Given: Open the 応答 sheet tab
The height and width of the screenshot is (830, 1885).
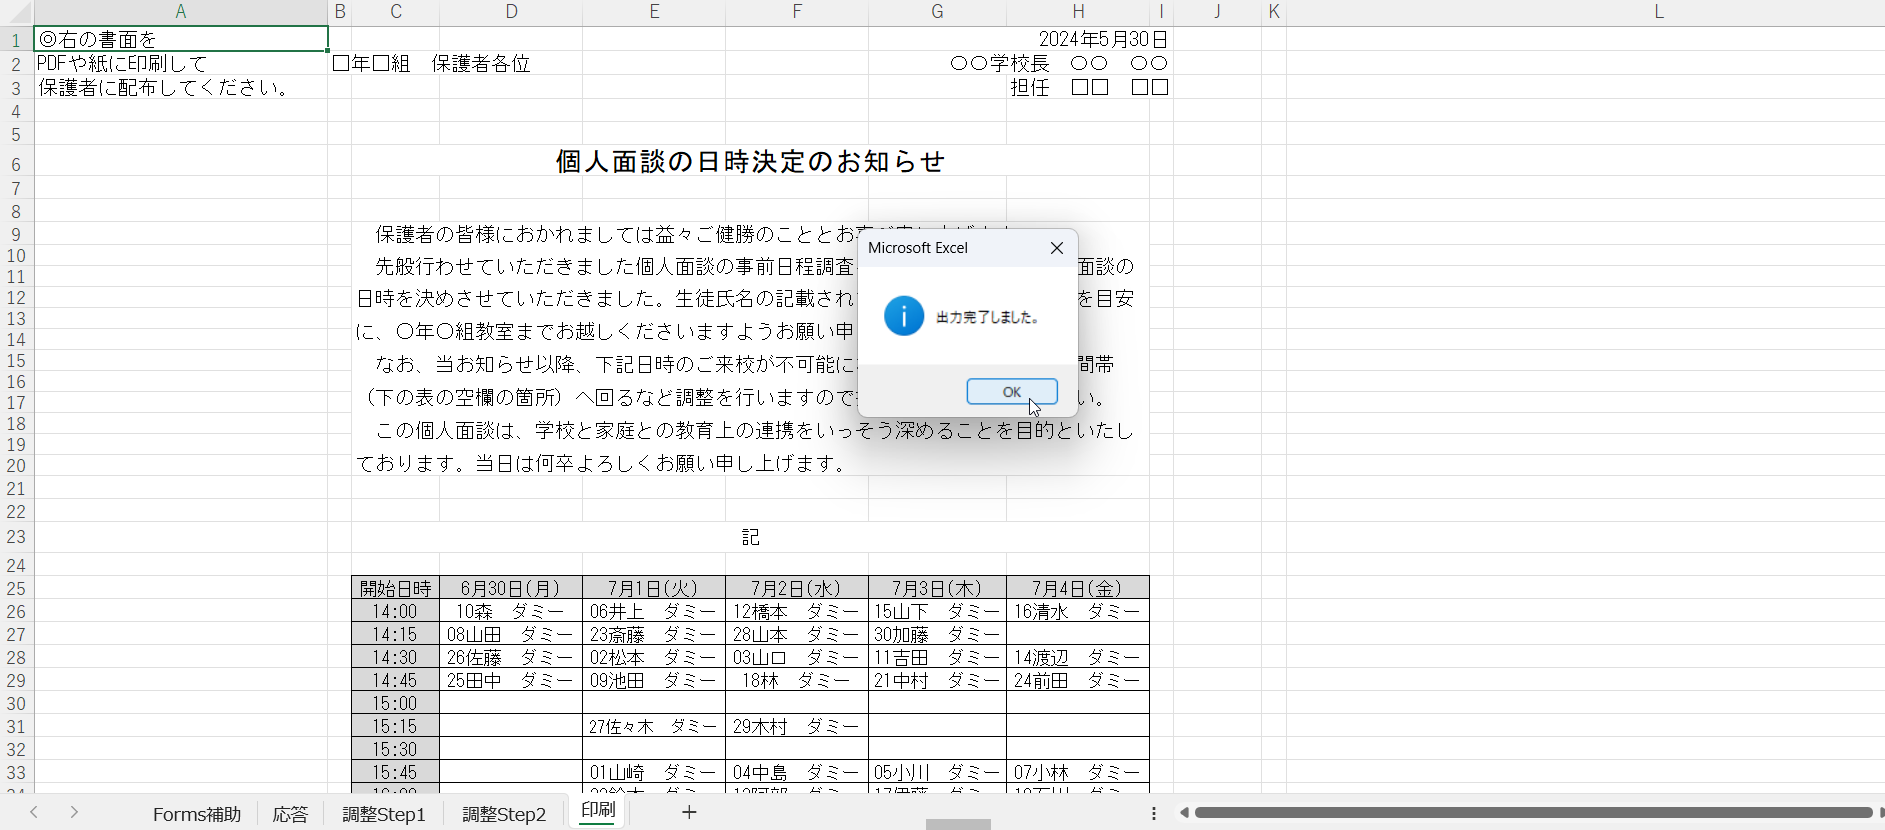Looking at the screenshot, I should pos(290,814).
